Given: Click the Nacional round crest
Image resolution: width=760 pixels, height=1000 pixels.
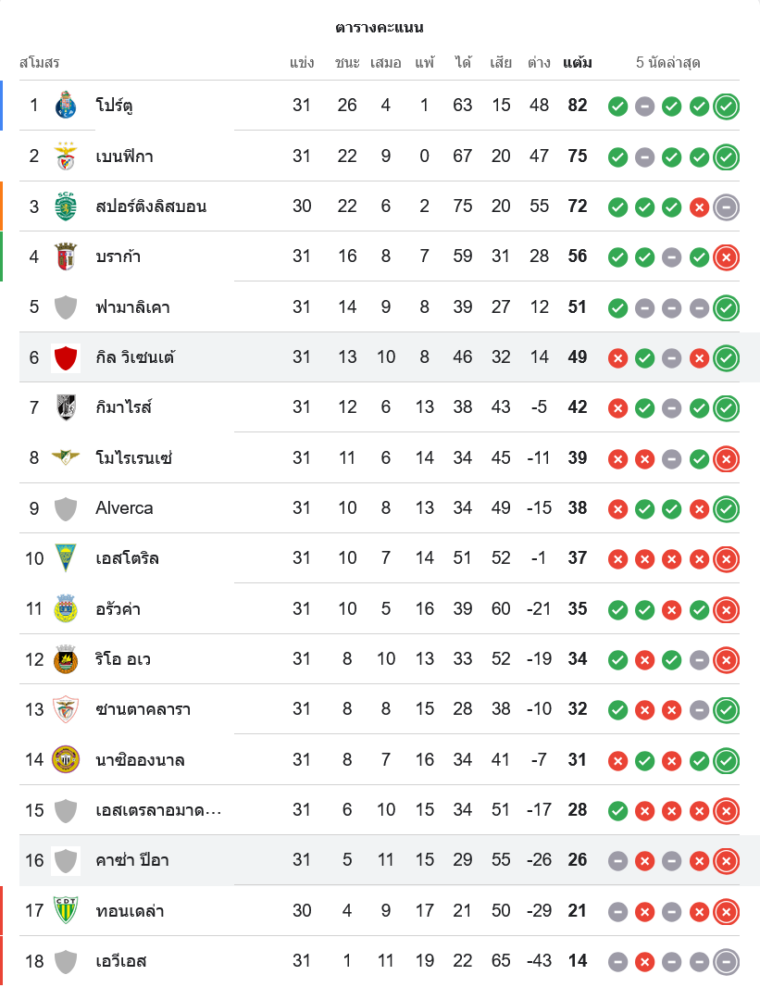Looking at the screenshot, I should pyautogui.click(x=66, y=759).
